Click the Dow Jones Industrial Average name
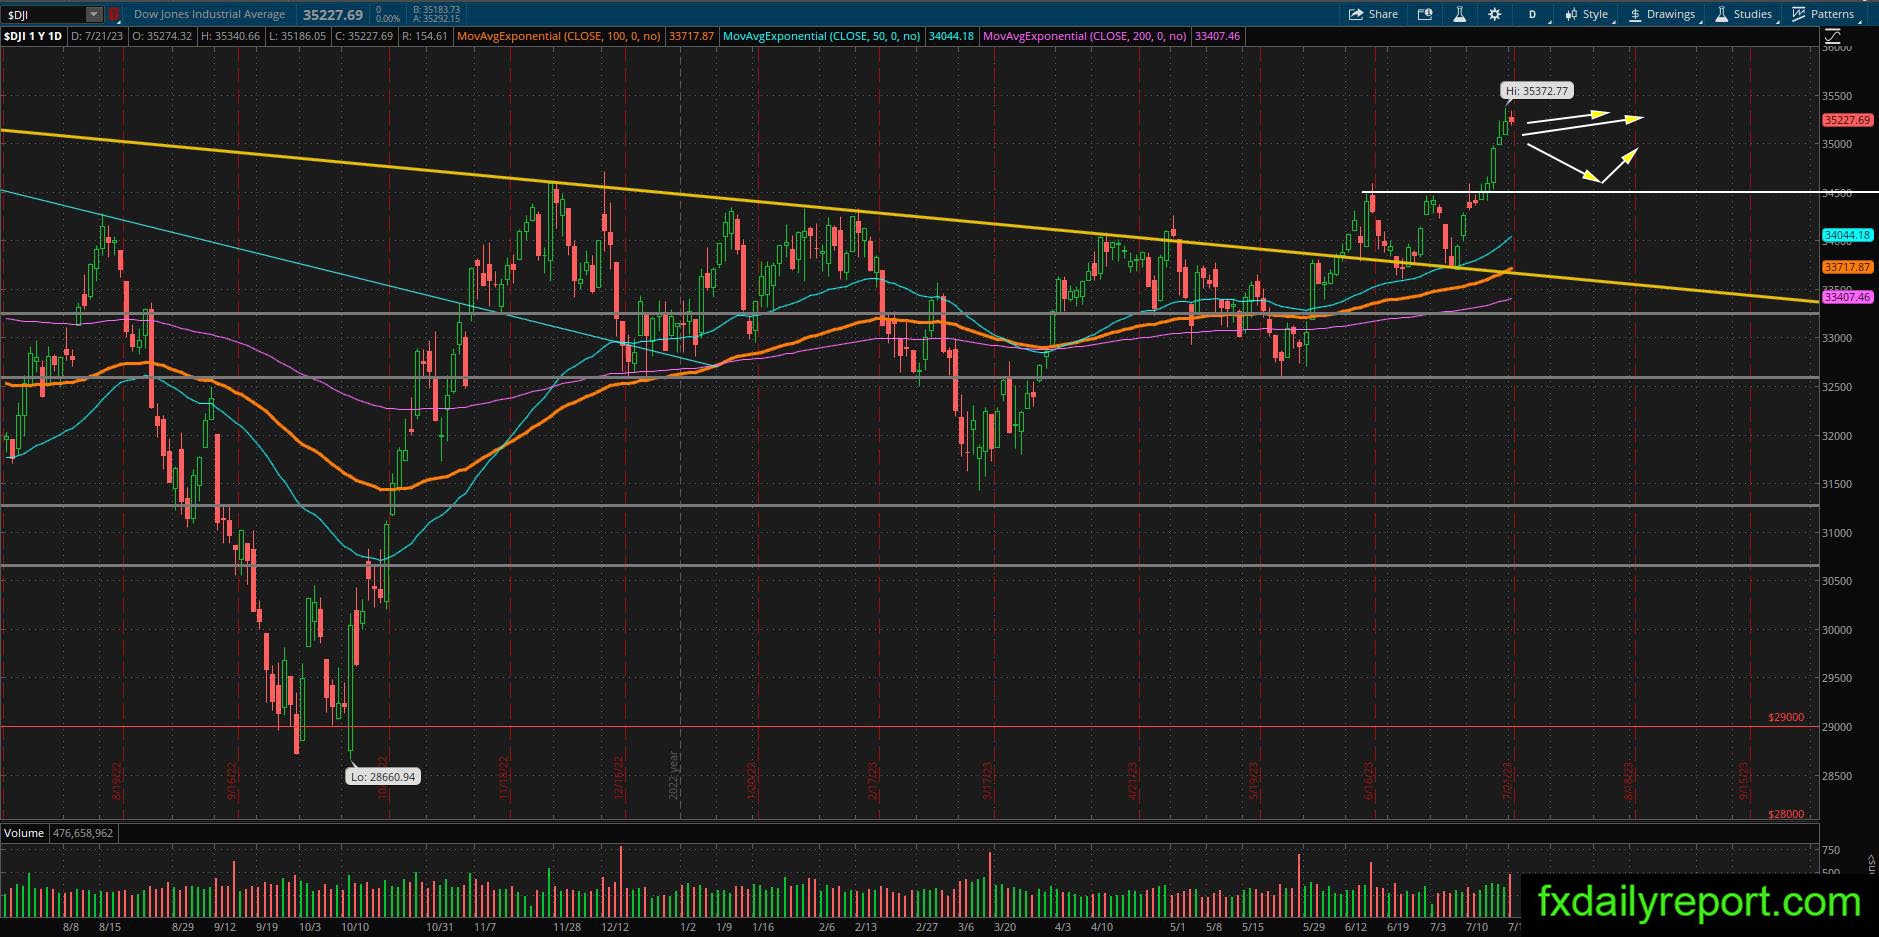Screen dimensions: 1879x937 coord(209,15)
